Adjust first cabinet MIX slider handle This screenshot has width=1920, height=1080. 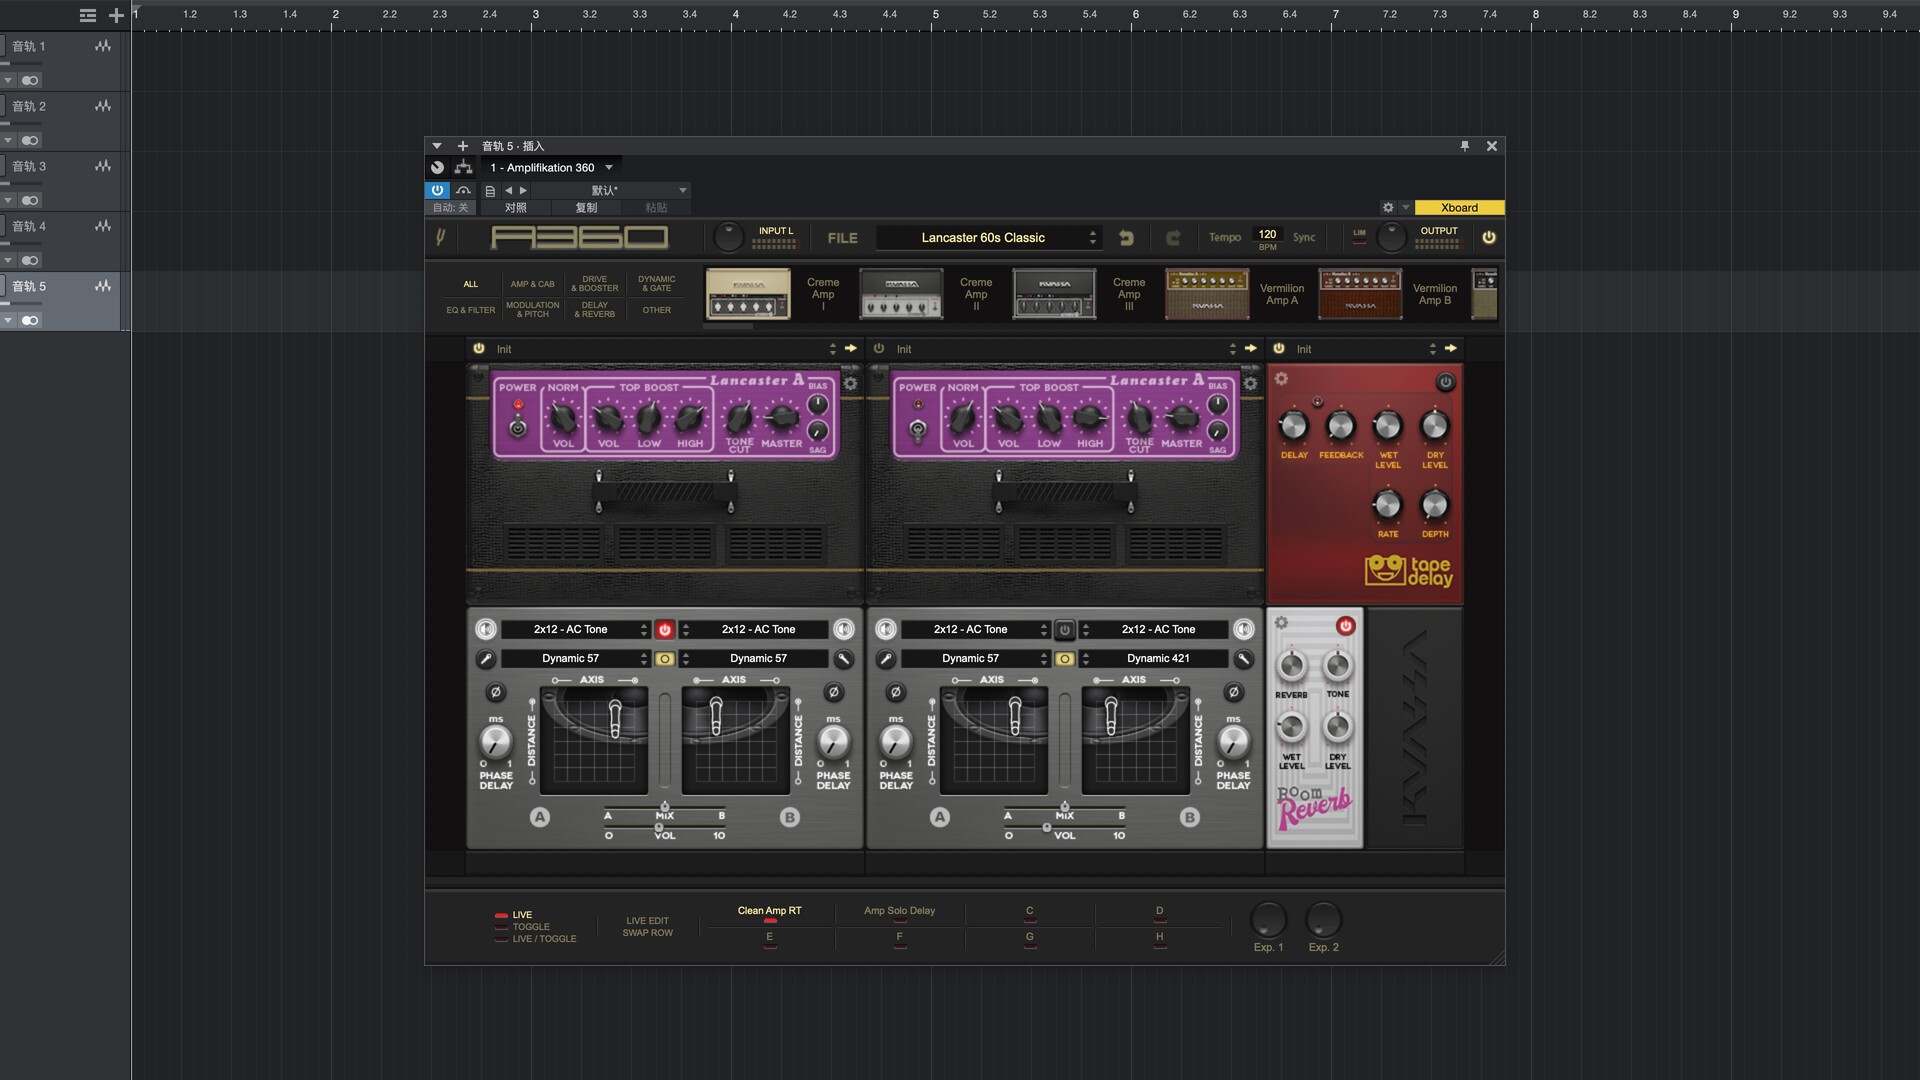tap(664, 807)
